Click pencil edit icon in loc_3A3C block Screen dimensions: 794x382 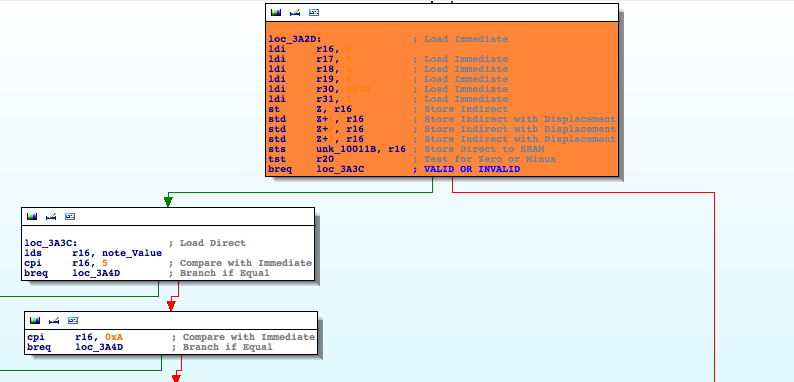(51, 217)
